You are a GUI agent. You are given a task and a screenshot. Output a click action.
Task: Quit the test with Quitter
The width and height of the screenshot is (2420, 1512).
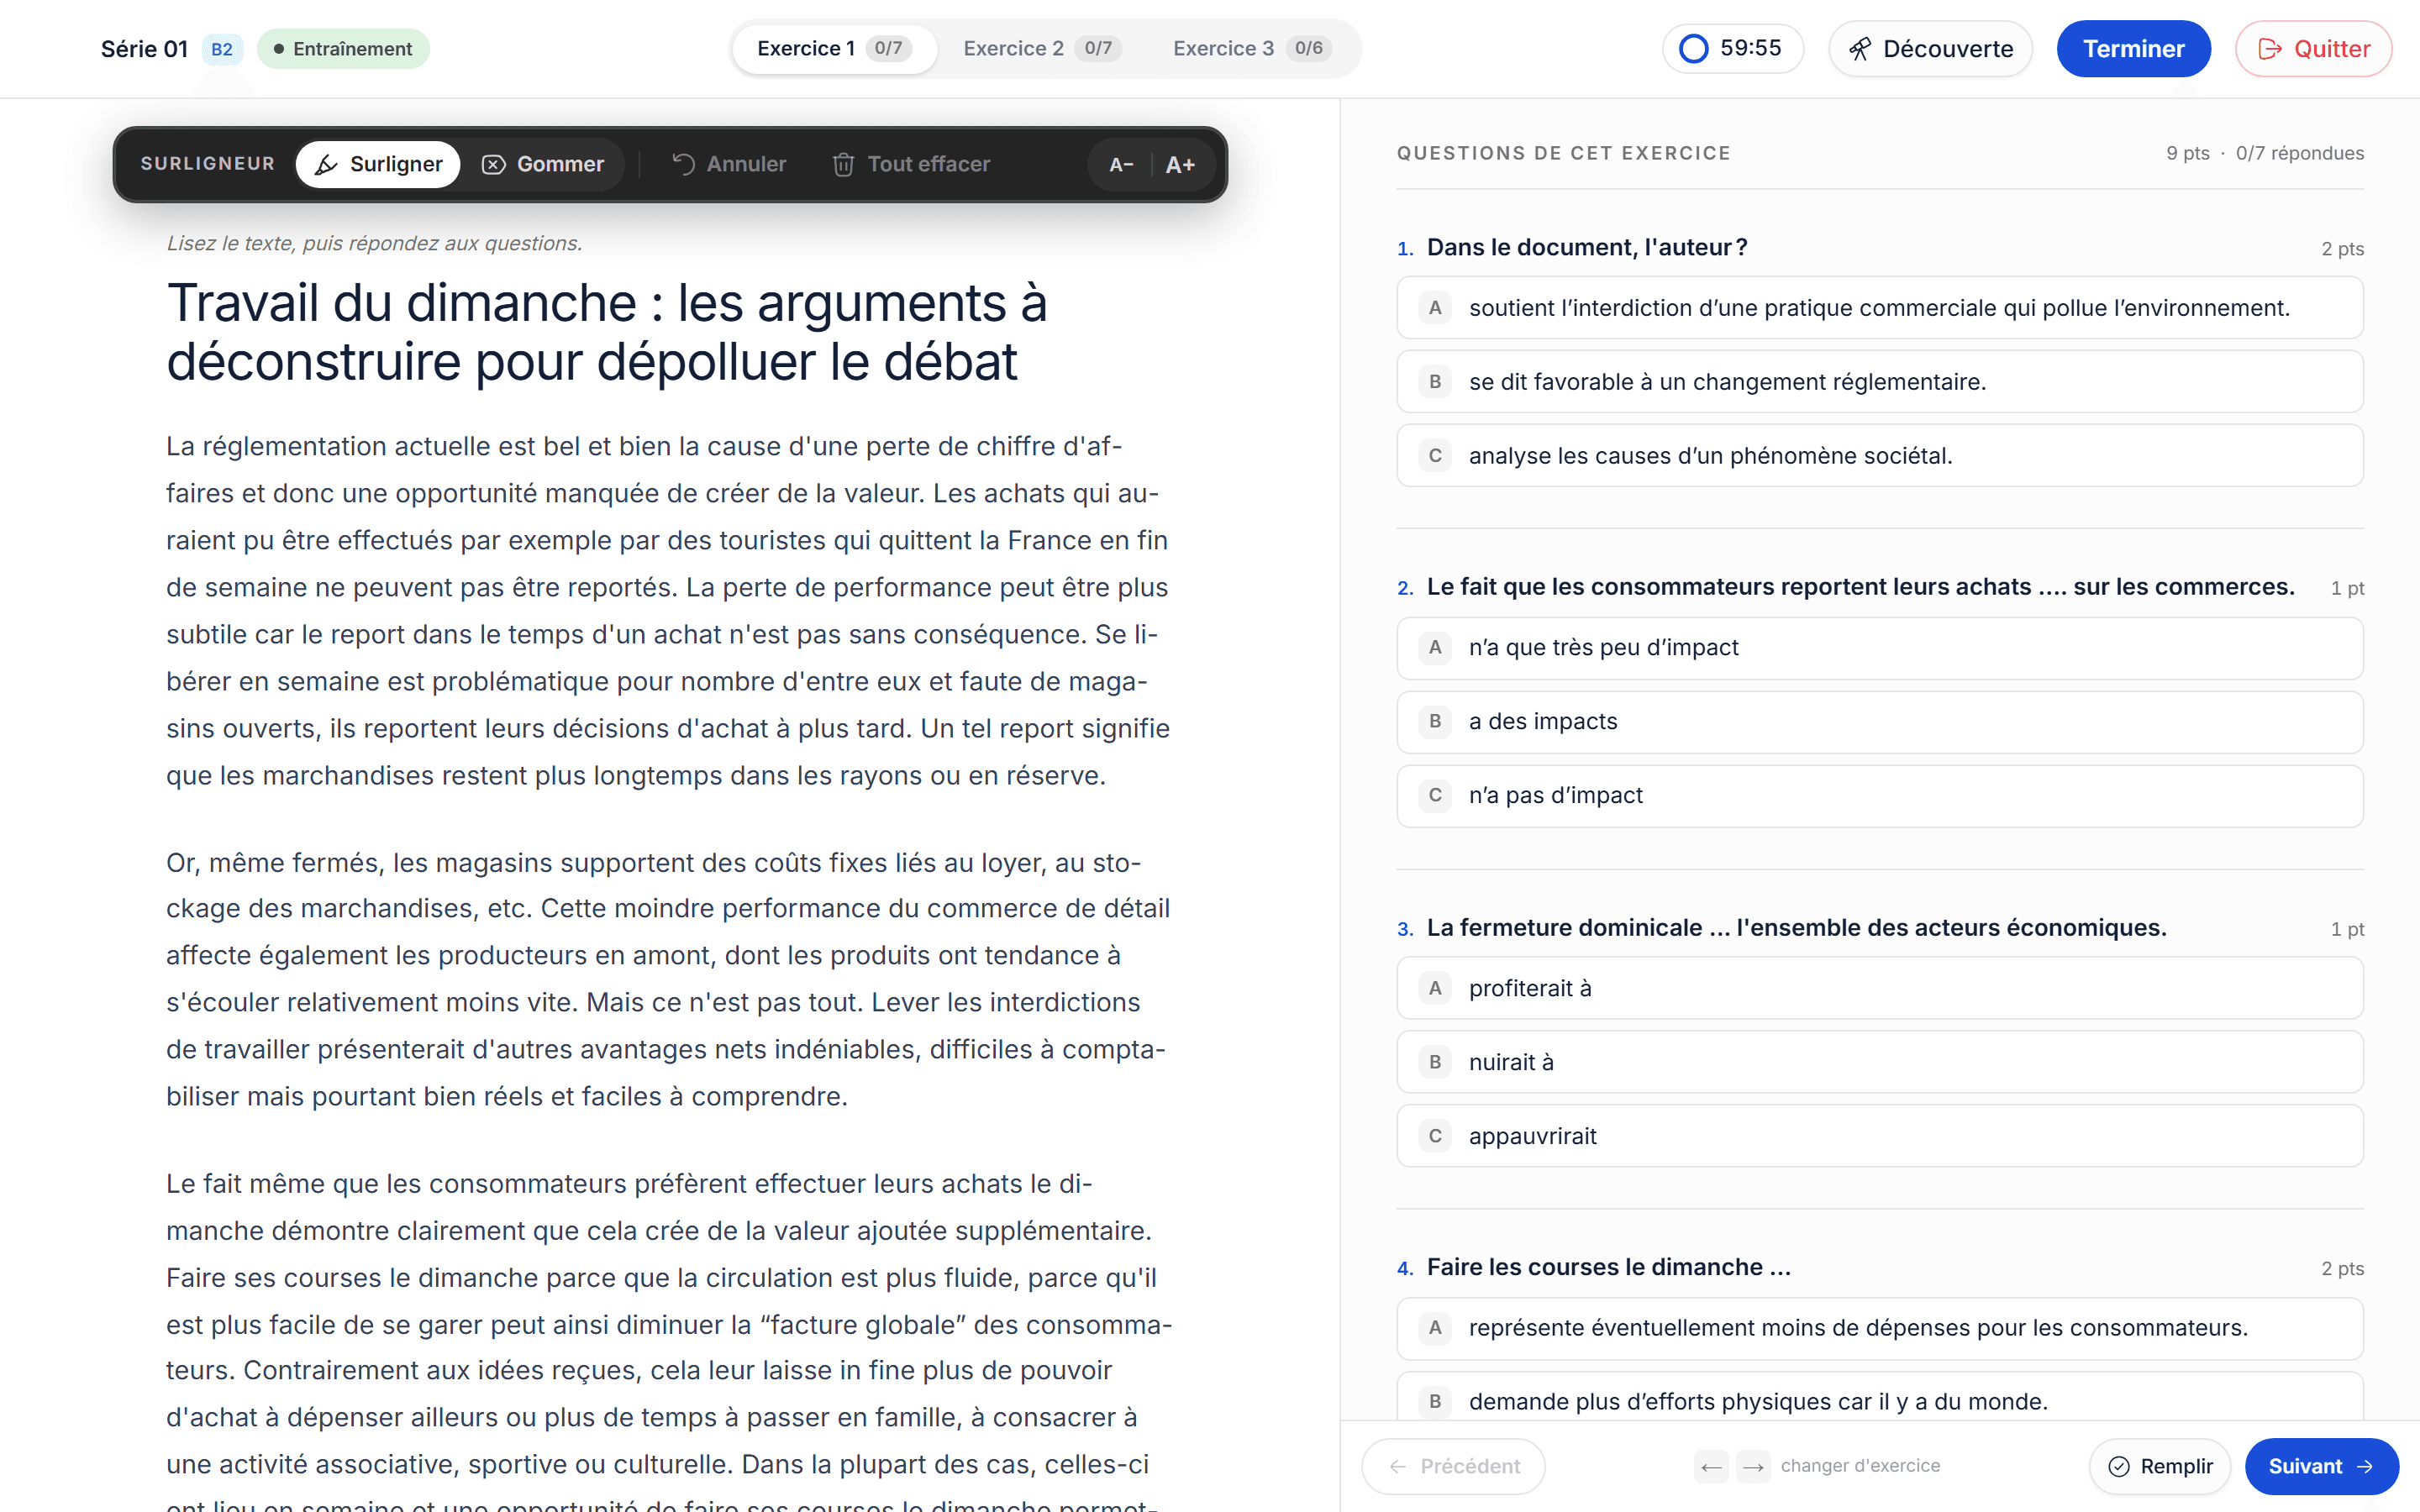click(2313, 48)
